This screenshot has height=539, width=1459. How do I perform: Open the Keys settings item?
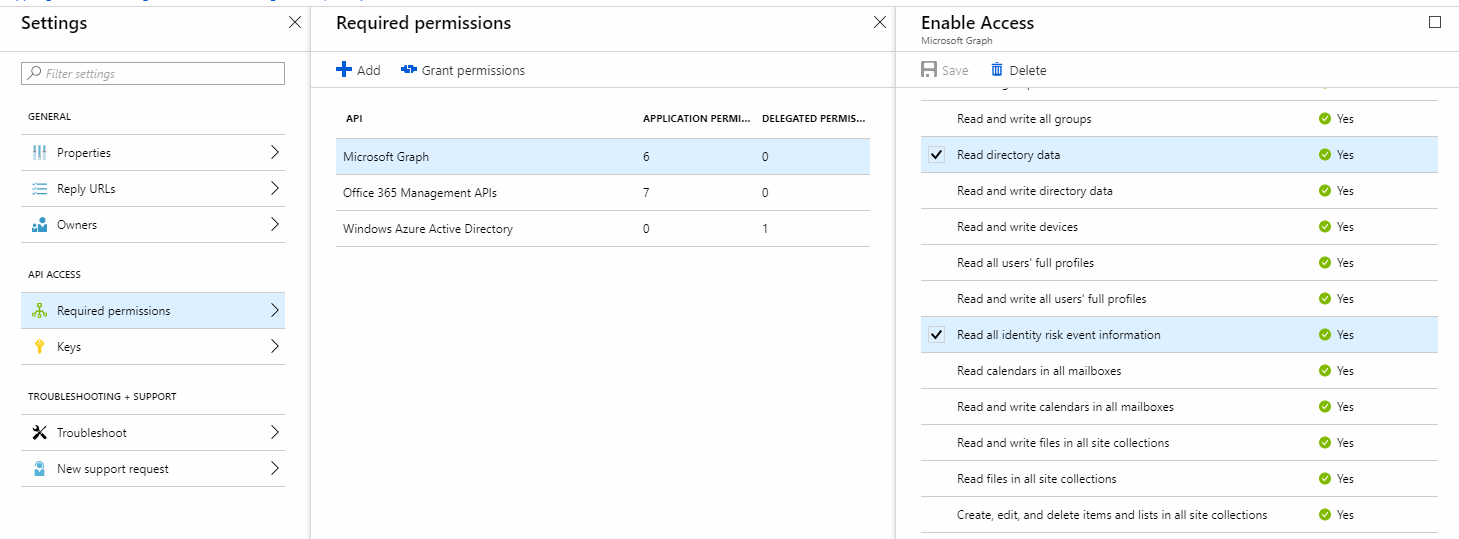click(x=153, y=347)
